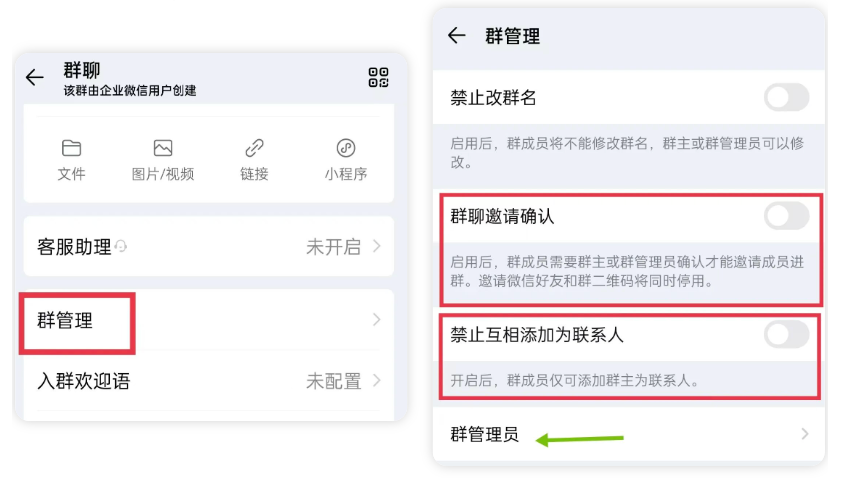This screenshot has width=844, height=478.
Task: Open the group QR code icon
Action: click(378, 78)
